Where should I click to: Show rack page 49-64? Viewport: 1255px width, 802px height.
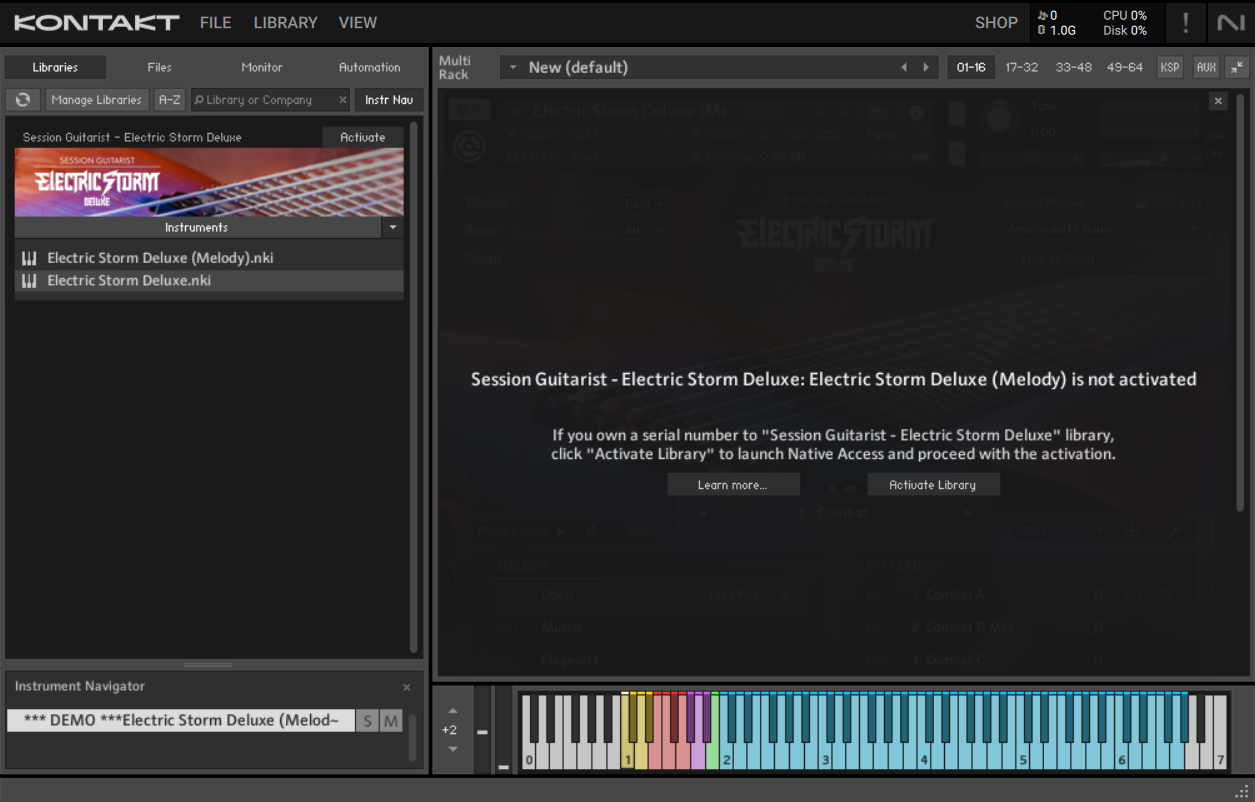point(1125,67)
